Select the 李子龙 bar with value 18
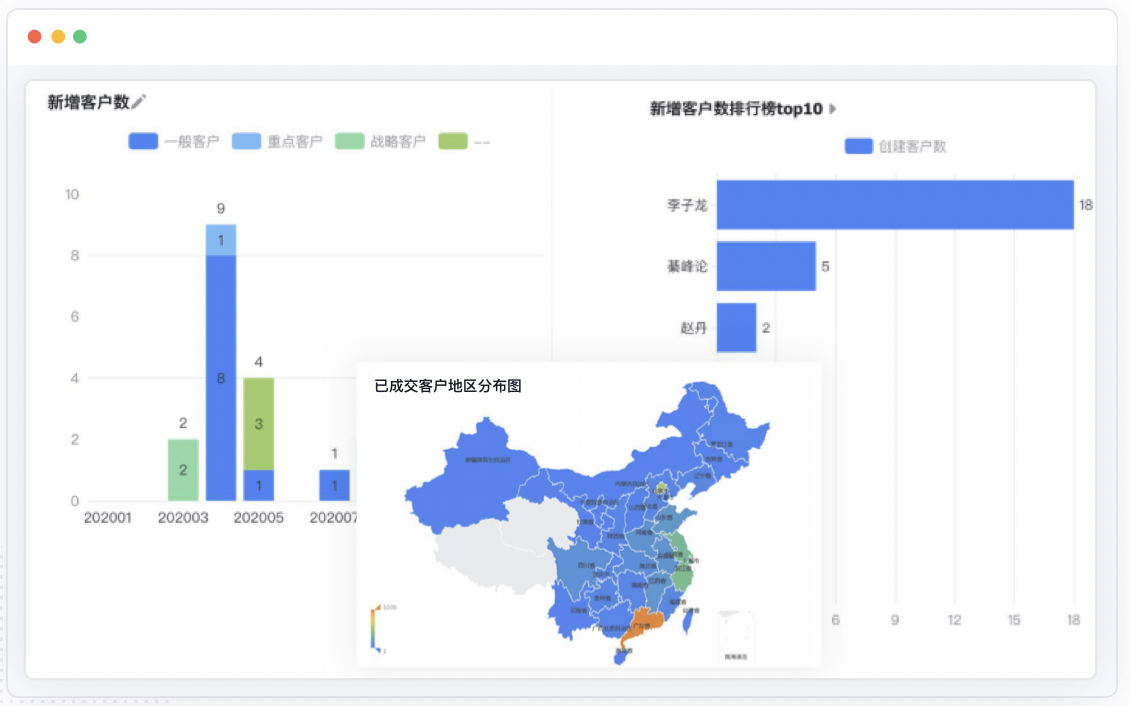Screen dimensions: 1130x706 point(895,205)
